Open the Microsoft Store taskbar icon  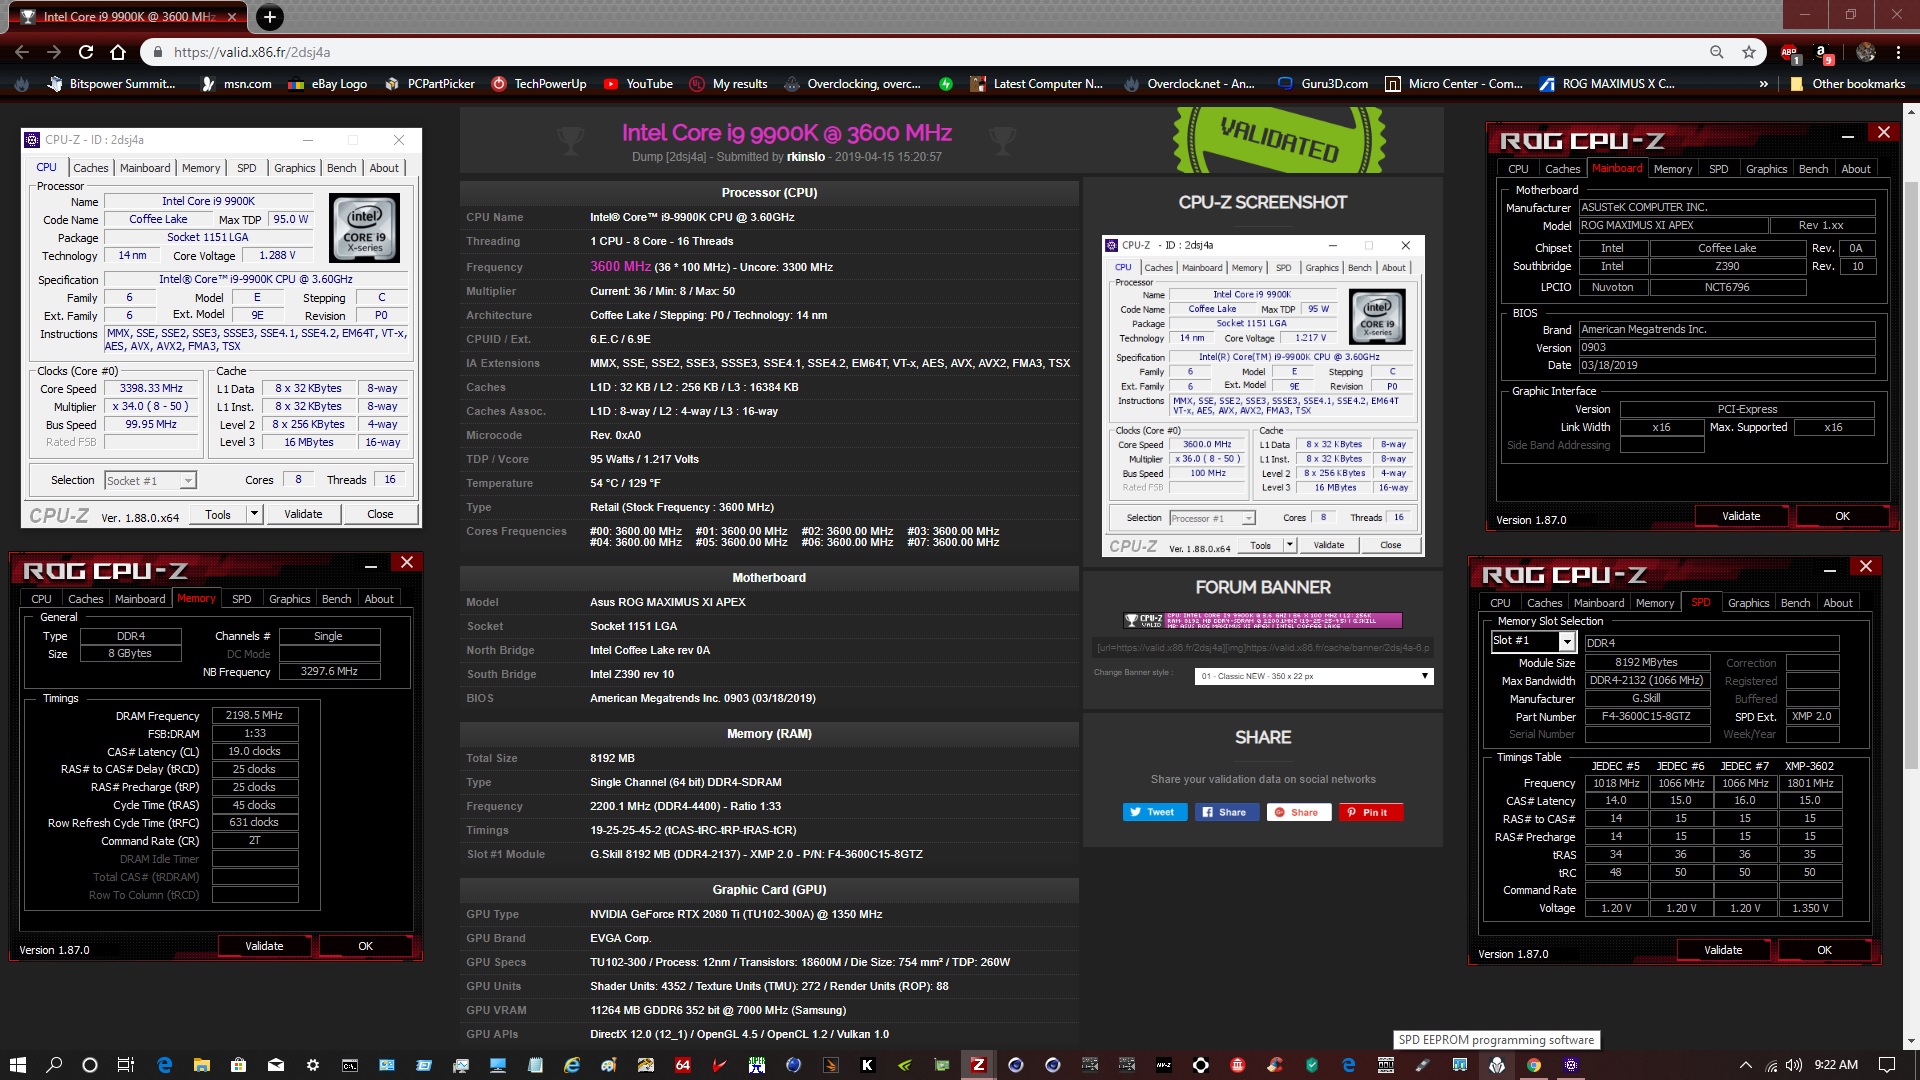pyautogui.click(x=238, y=1064)
